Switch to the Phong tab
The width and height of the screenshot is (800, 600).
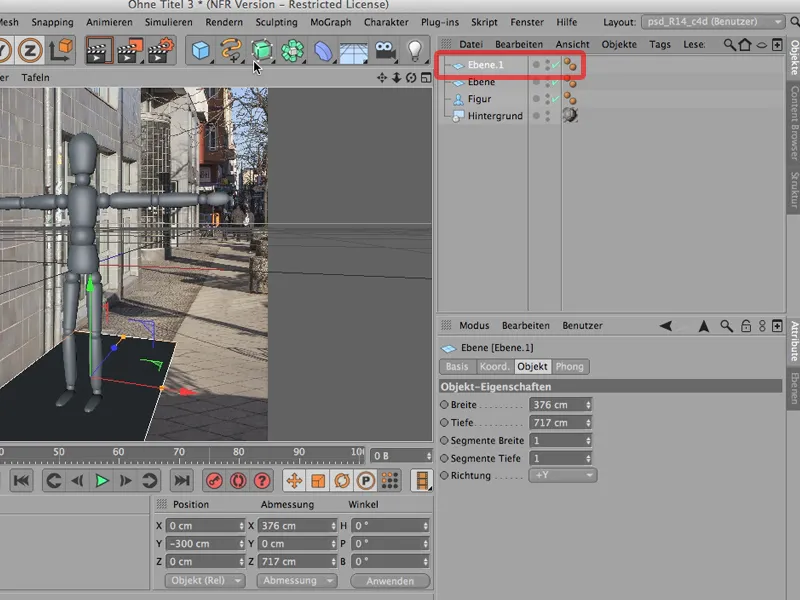[x=569, y=366]
